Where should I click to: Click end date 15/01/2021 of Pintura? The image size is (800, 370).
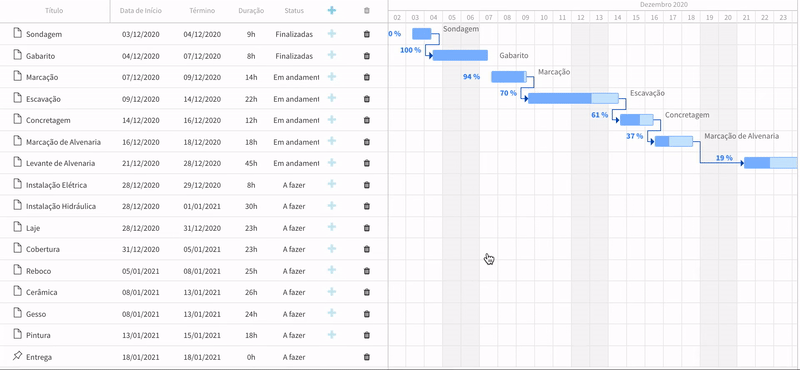[202, 335]
